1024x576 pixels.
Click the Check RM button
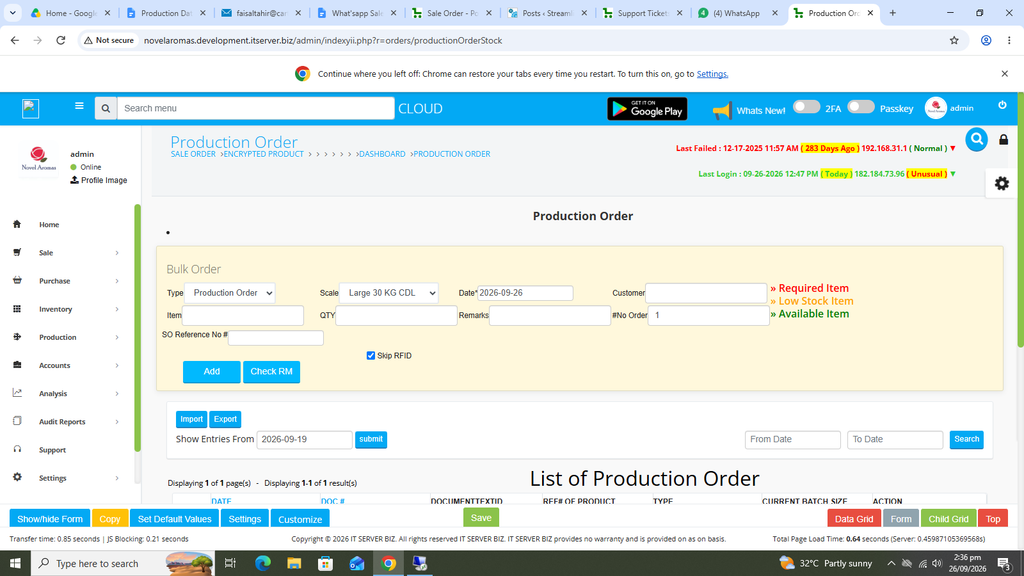point(271,372)
